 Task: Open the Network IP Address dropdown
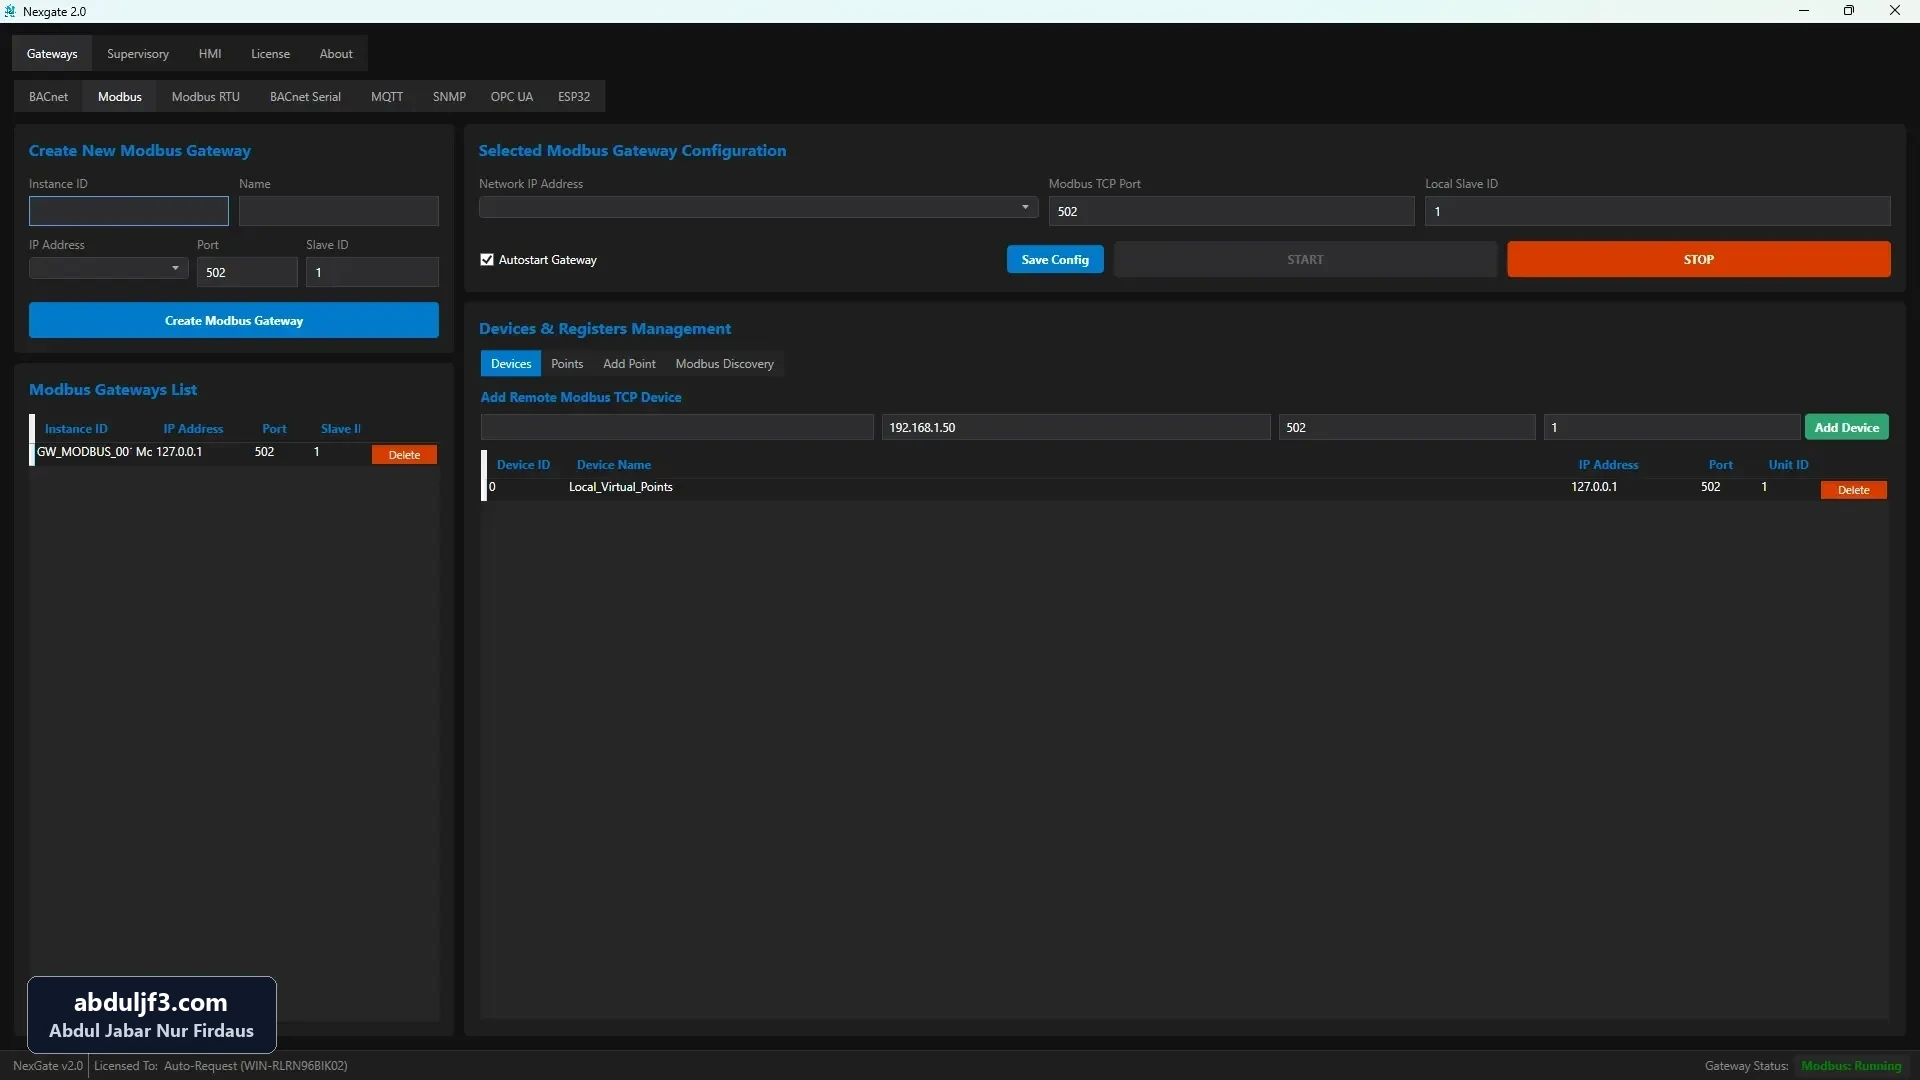[x=758, y=208]
